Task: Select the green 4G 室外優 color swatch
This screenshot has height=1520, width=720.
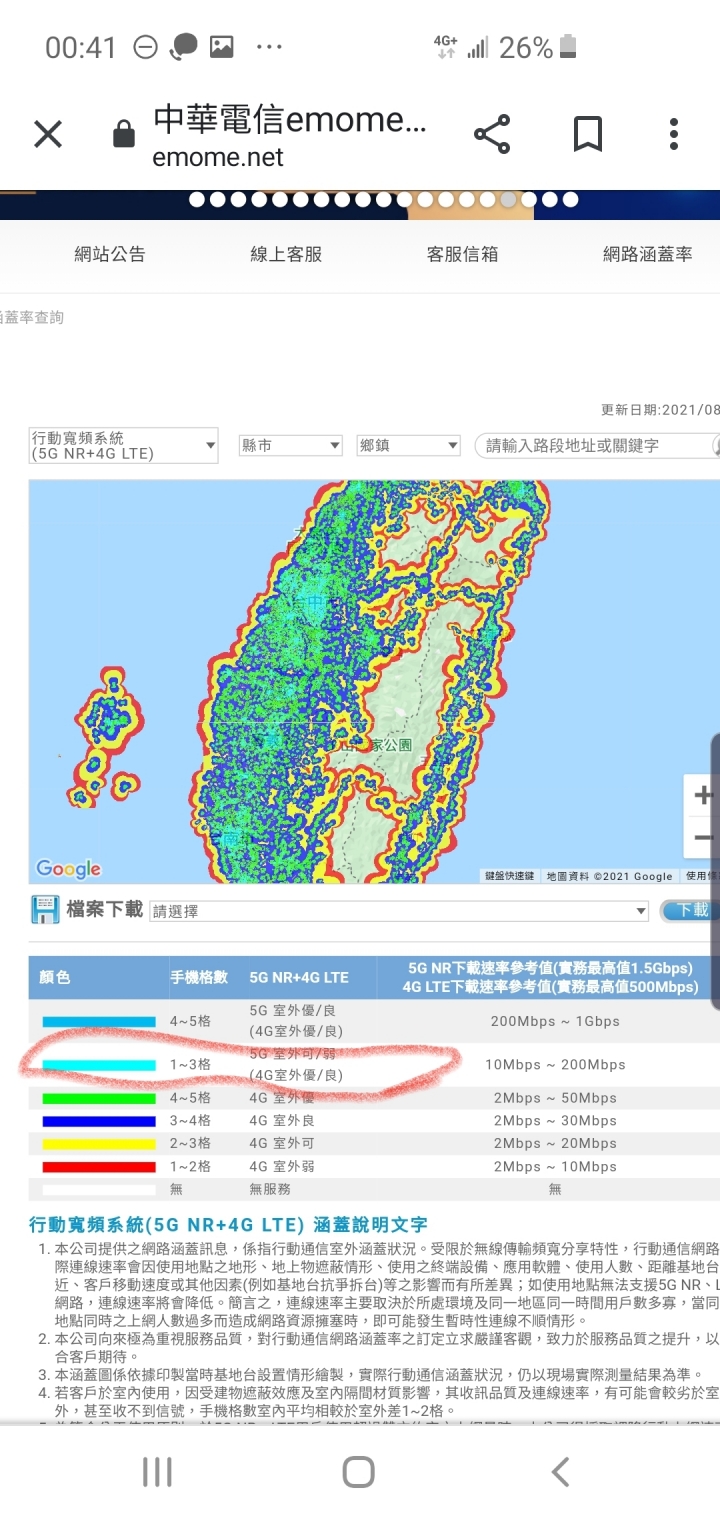Action: click(x=99, y=1098)
